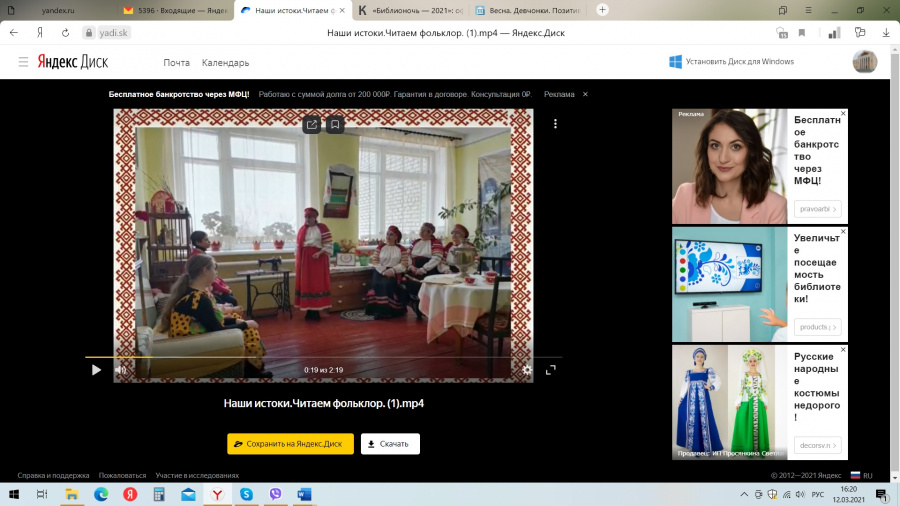Change language via RU flag
This screenshot has height=506, width=900.
(861, 476)
